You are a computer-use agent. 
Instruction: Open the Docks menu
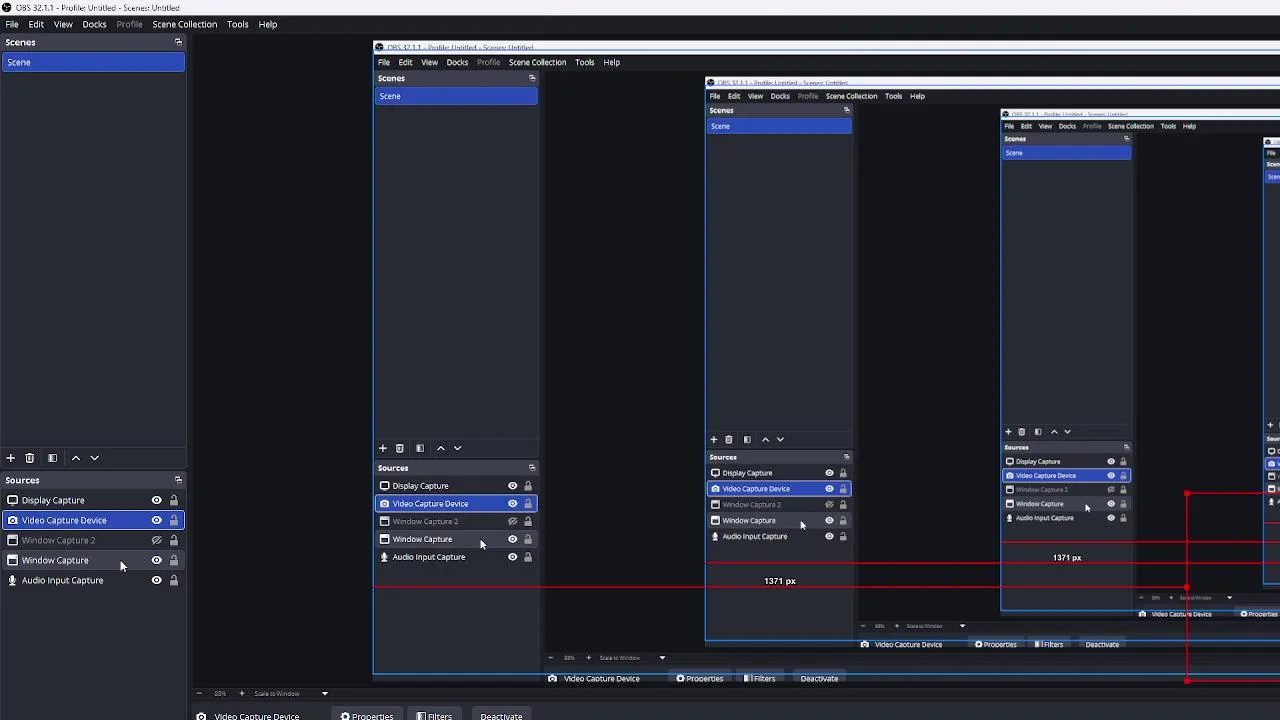pos(94,24)
